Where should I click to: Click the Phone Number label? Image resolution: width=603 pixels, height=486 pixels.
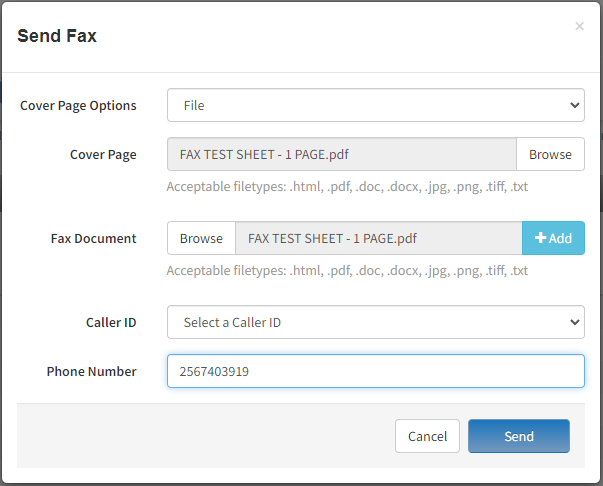(x=92, y=371)
